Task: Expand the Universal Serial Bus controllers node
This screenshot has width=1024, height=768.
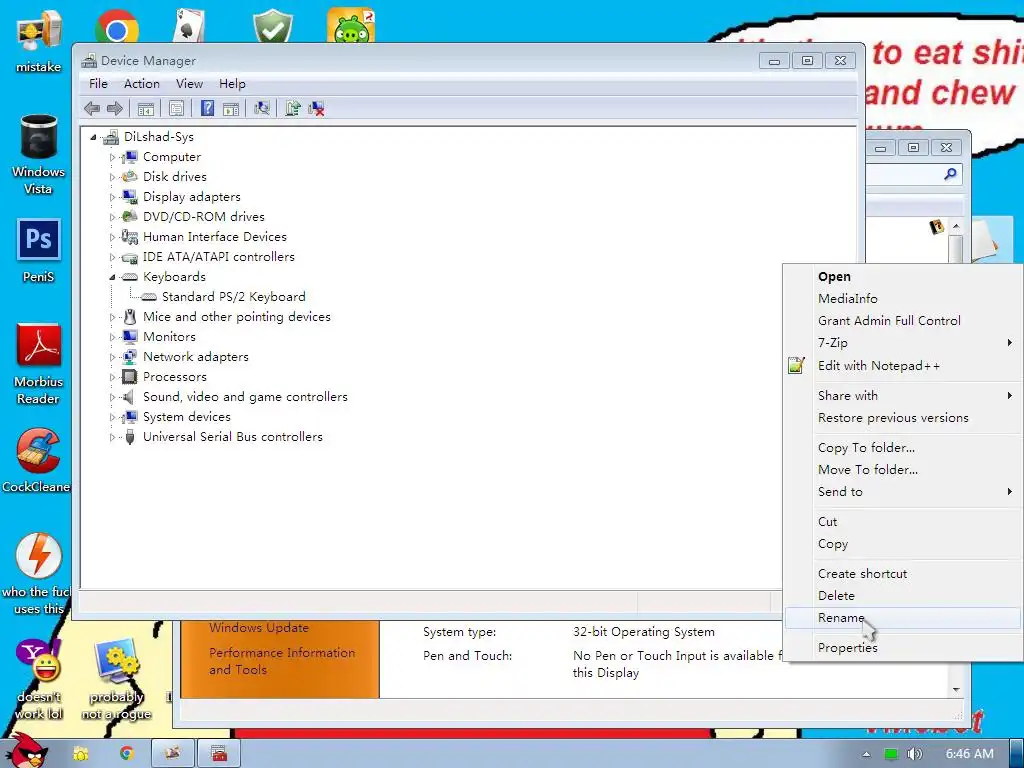Action: click(112, 437)
